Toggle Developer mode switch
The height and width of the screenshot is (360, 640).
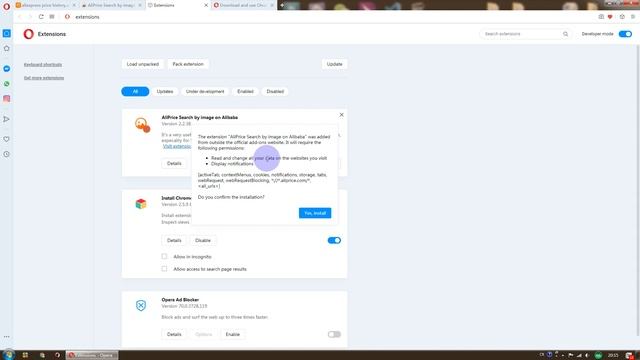click(625, 34)
